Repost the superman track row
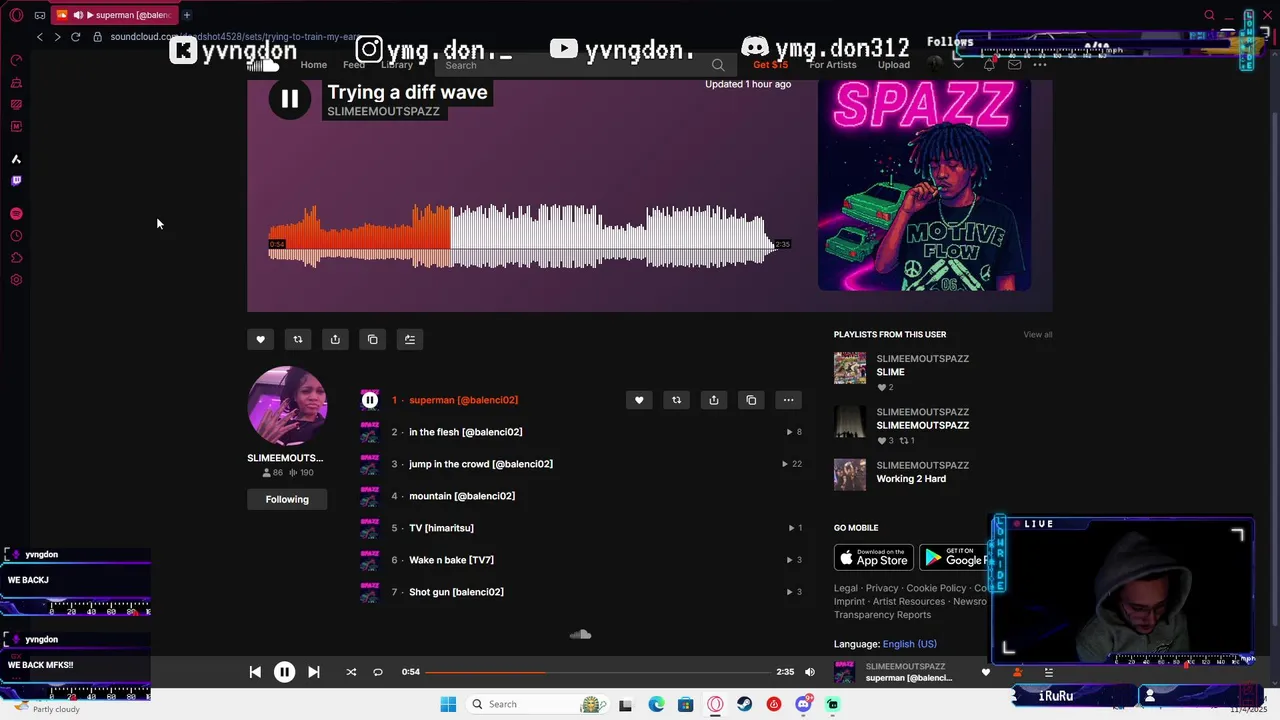The image size is (1280, 720). [676, 400]
